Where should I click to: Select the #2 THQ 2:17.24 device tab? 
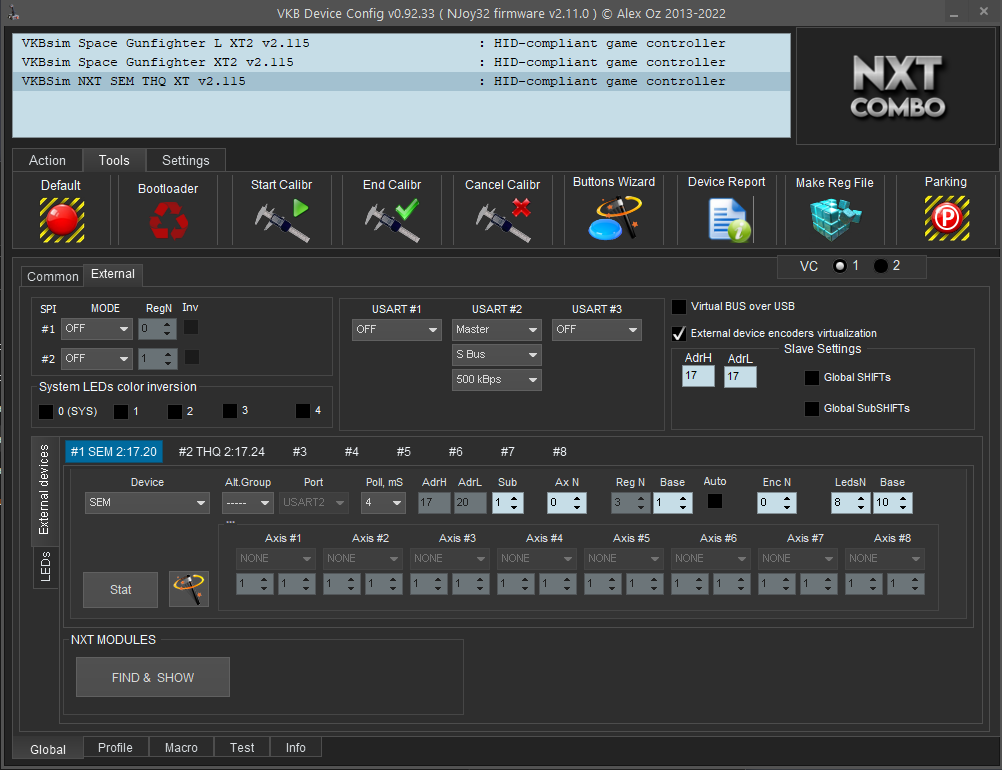pyautogui.click(x=222, y=452)
